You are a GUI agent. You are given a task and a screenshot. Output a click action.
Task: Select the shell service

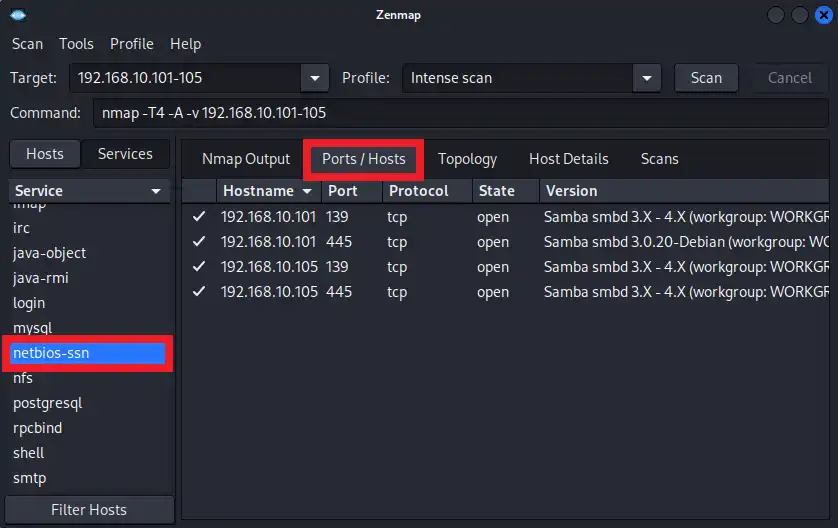88,453
